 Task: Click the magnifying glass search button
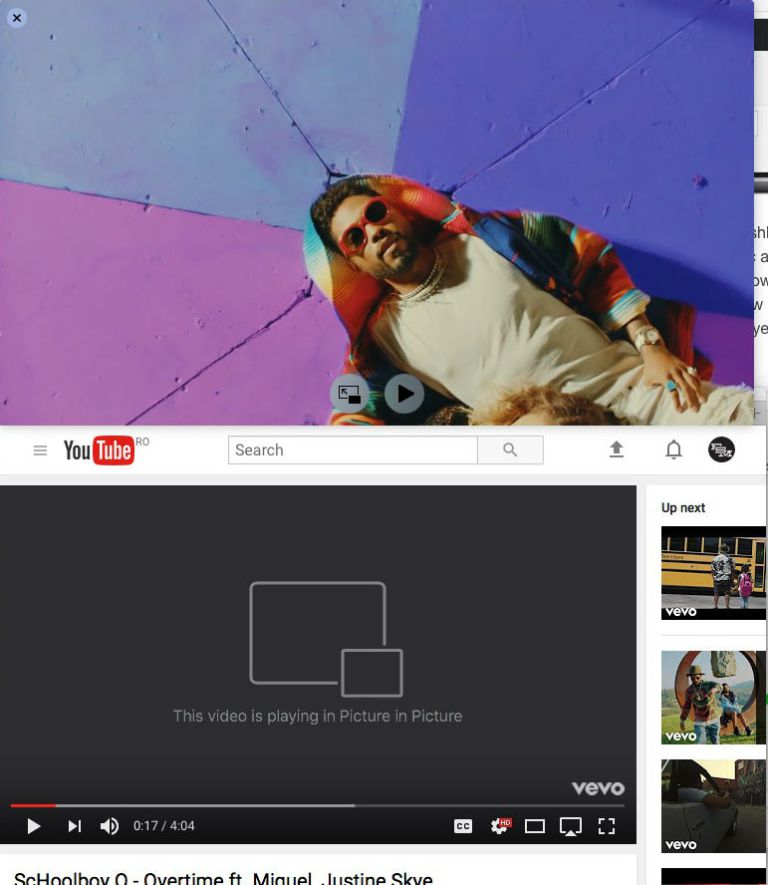[x=510, y=450]
